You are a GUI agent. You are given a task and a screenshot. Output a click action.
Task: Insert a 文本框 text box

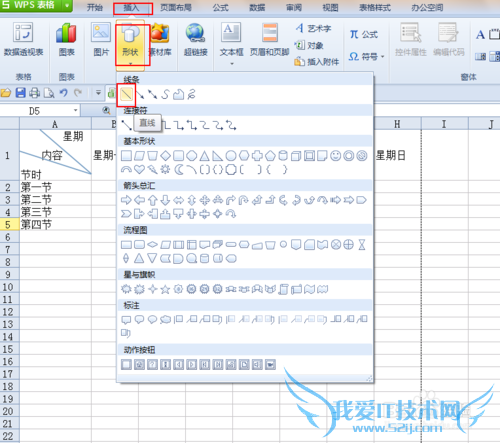pyautogui.click(x=231, y=39)
